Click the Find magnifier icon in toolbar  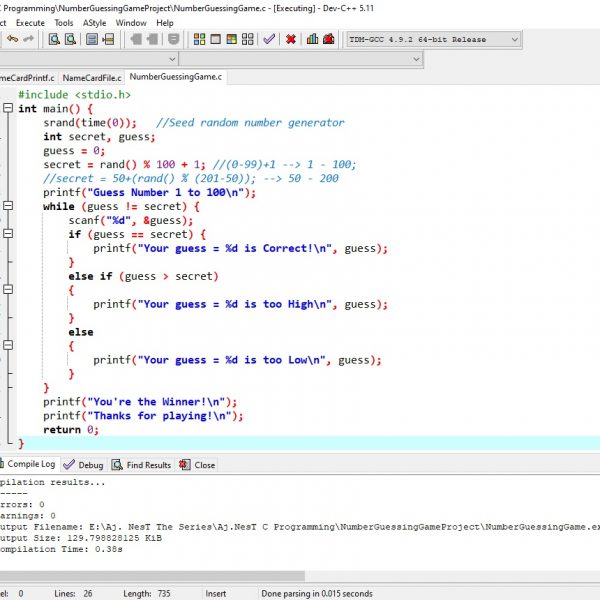click(54, 39)
